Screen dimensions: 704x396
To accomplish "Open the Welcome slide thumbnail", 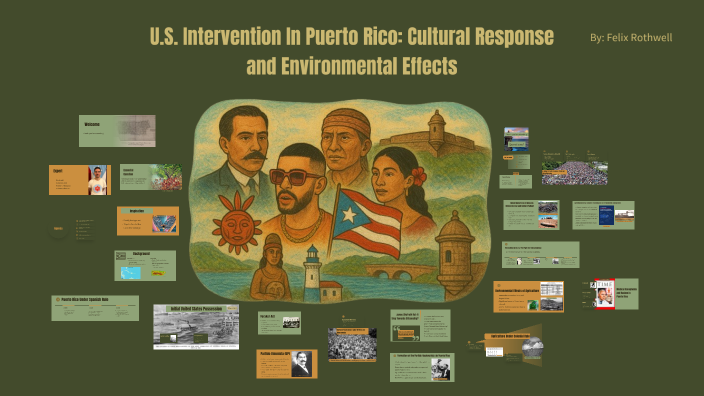I will [117, 131].
